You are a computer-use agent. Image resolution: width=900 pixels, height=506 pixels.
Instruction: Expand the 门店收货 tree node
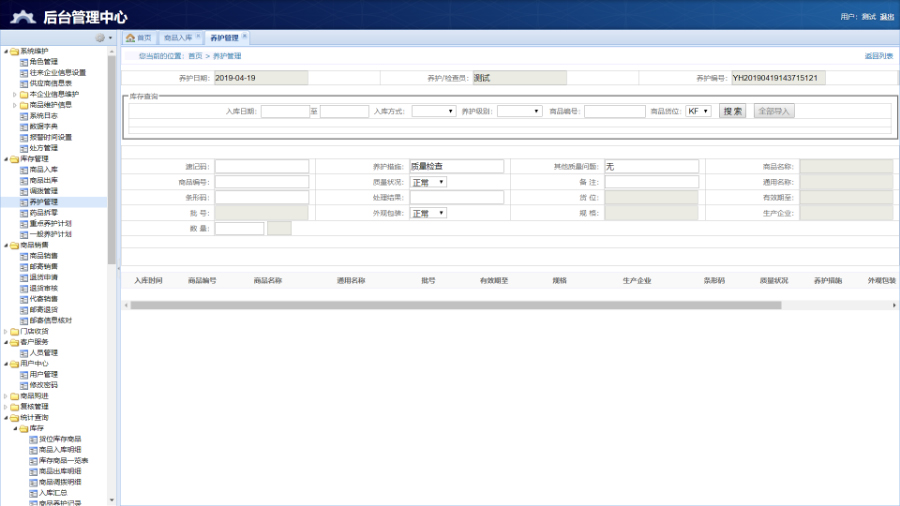[6, 332]
